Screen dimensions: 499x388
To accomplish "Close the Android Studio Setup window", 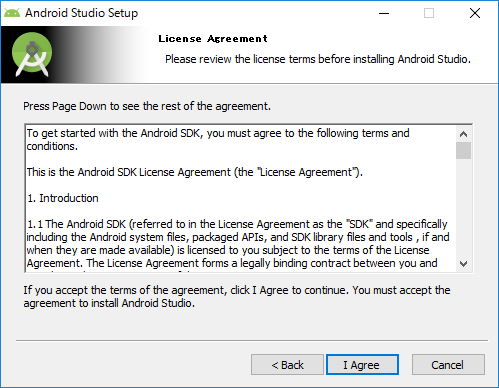I will coord(475,13).
